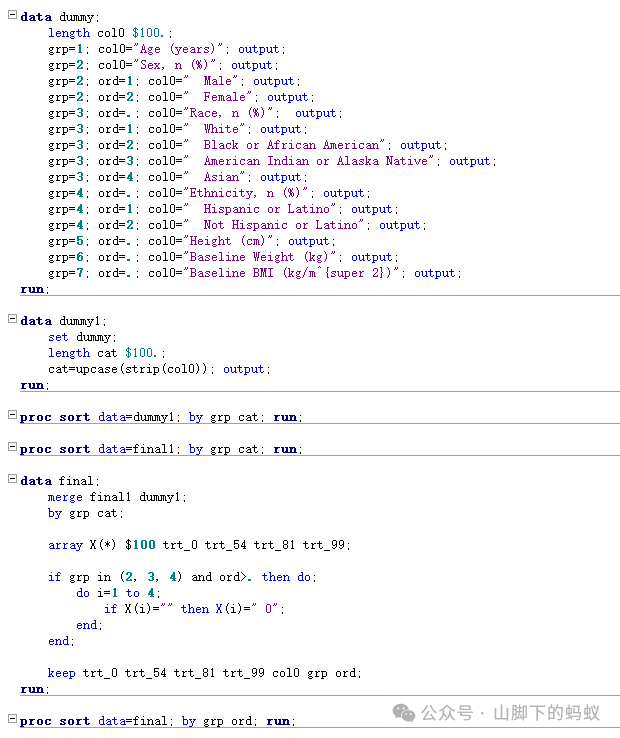Click the 'Baseline Weight (kg)' string
Screen dimensions: 620x738
pos(260,257)
